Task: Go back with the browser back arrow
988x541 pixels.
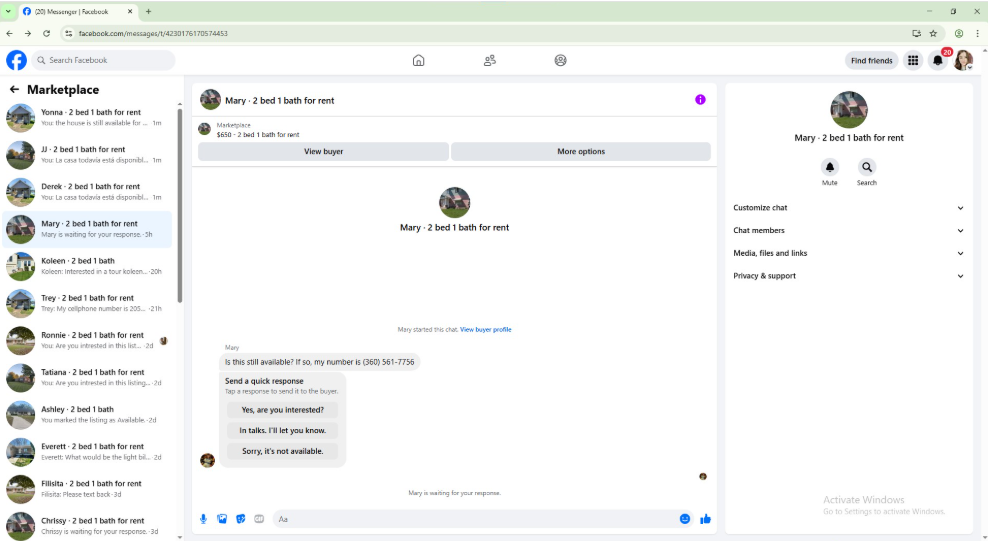Action: (x=9, y=33)
